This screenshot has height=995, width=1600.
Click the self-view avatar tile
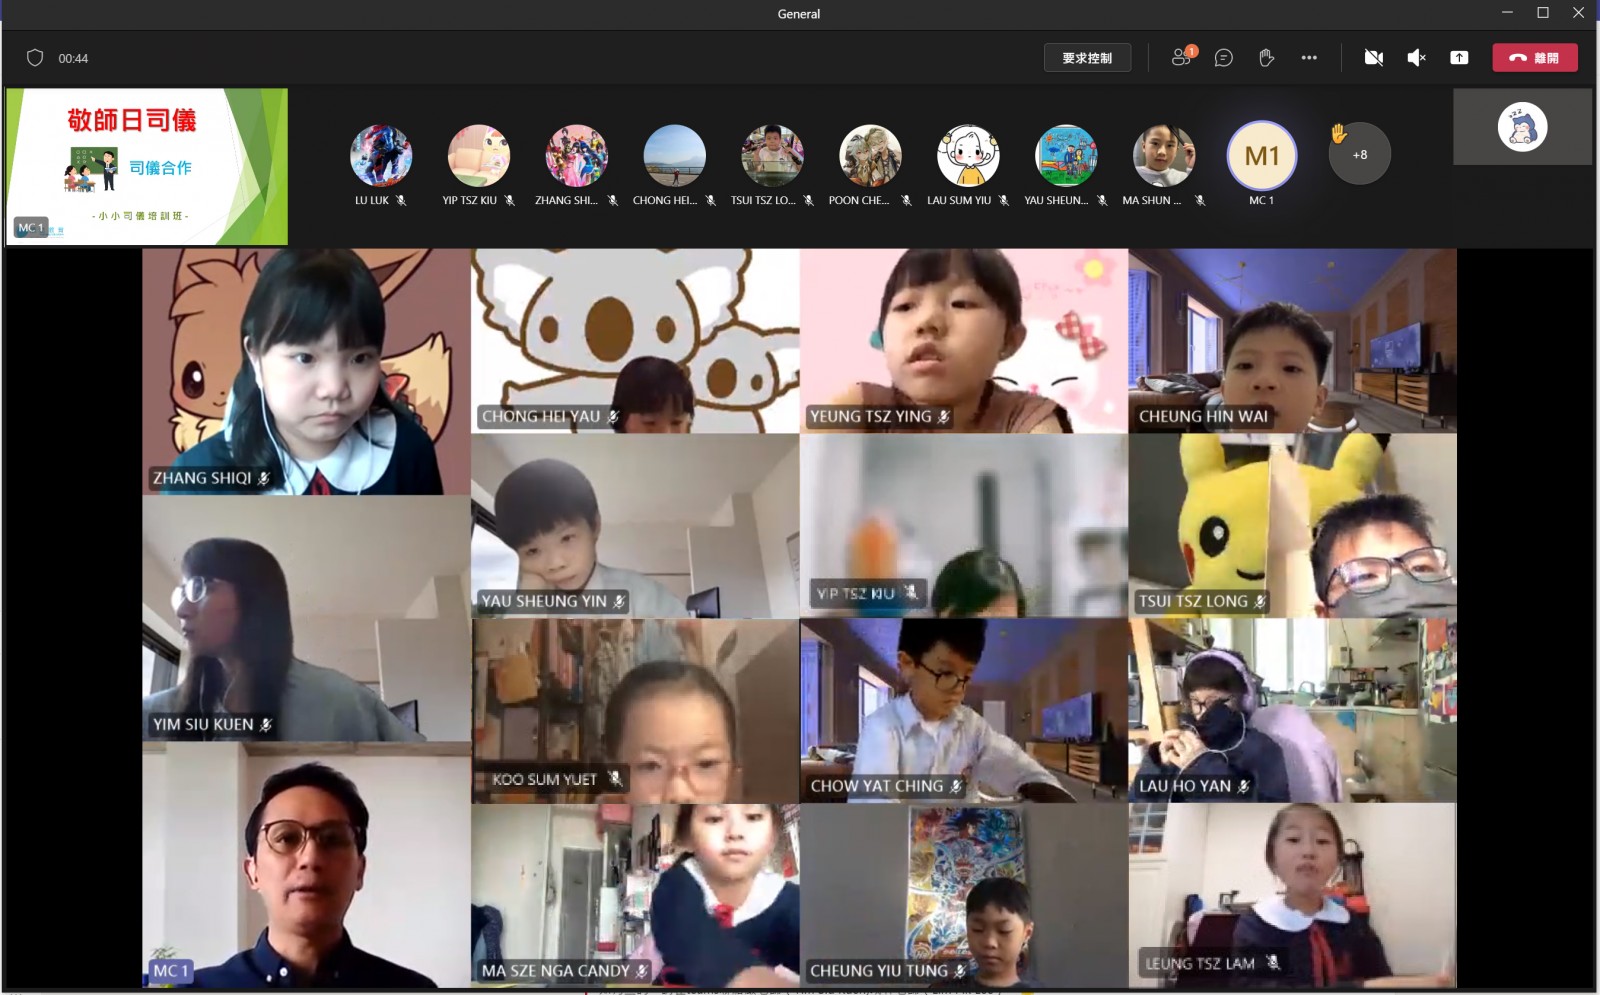tap(1522, 127)
